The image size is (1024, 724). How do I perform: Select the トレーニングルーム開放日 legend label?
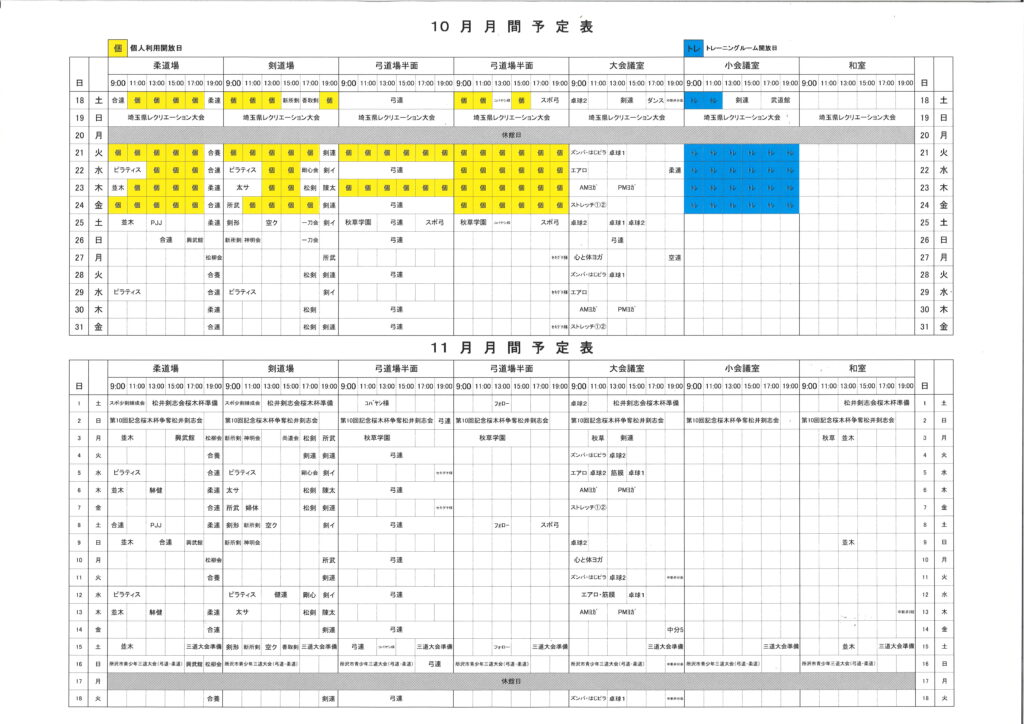[x=742, y=48]
